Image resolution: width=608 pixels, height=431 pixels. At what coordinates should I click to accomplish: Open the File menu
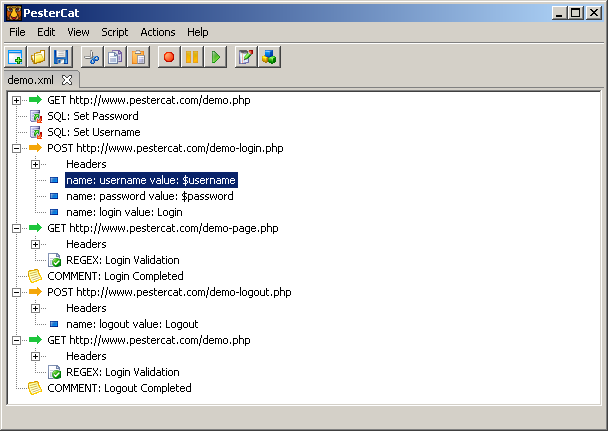[17, 32]
